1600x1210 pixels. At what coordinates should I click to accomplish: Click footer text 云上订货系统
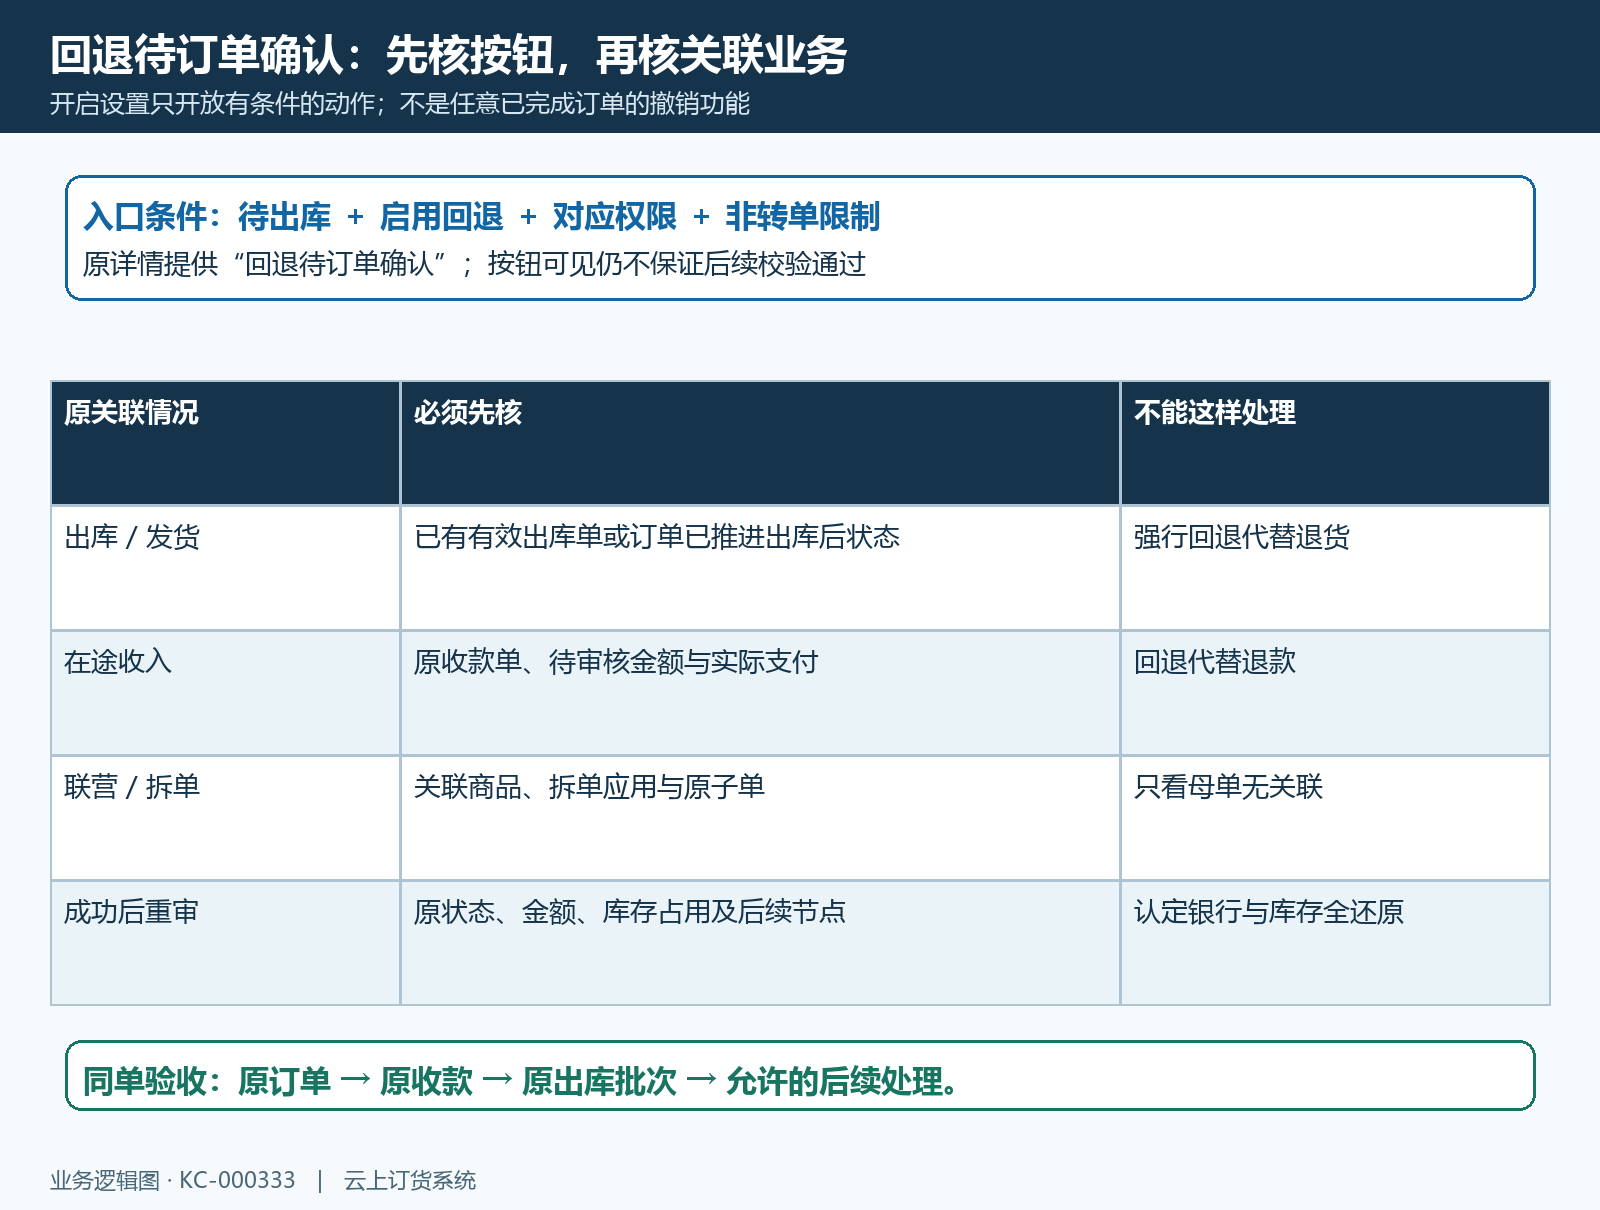[x=410, y=1180]
